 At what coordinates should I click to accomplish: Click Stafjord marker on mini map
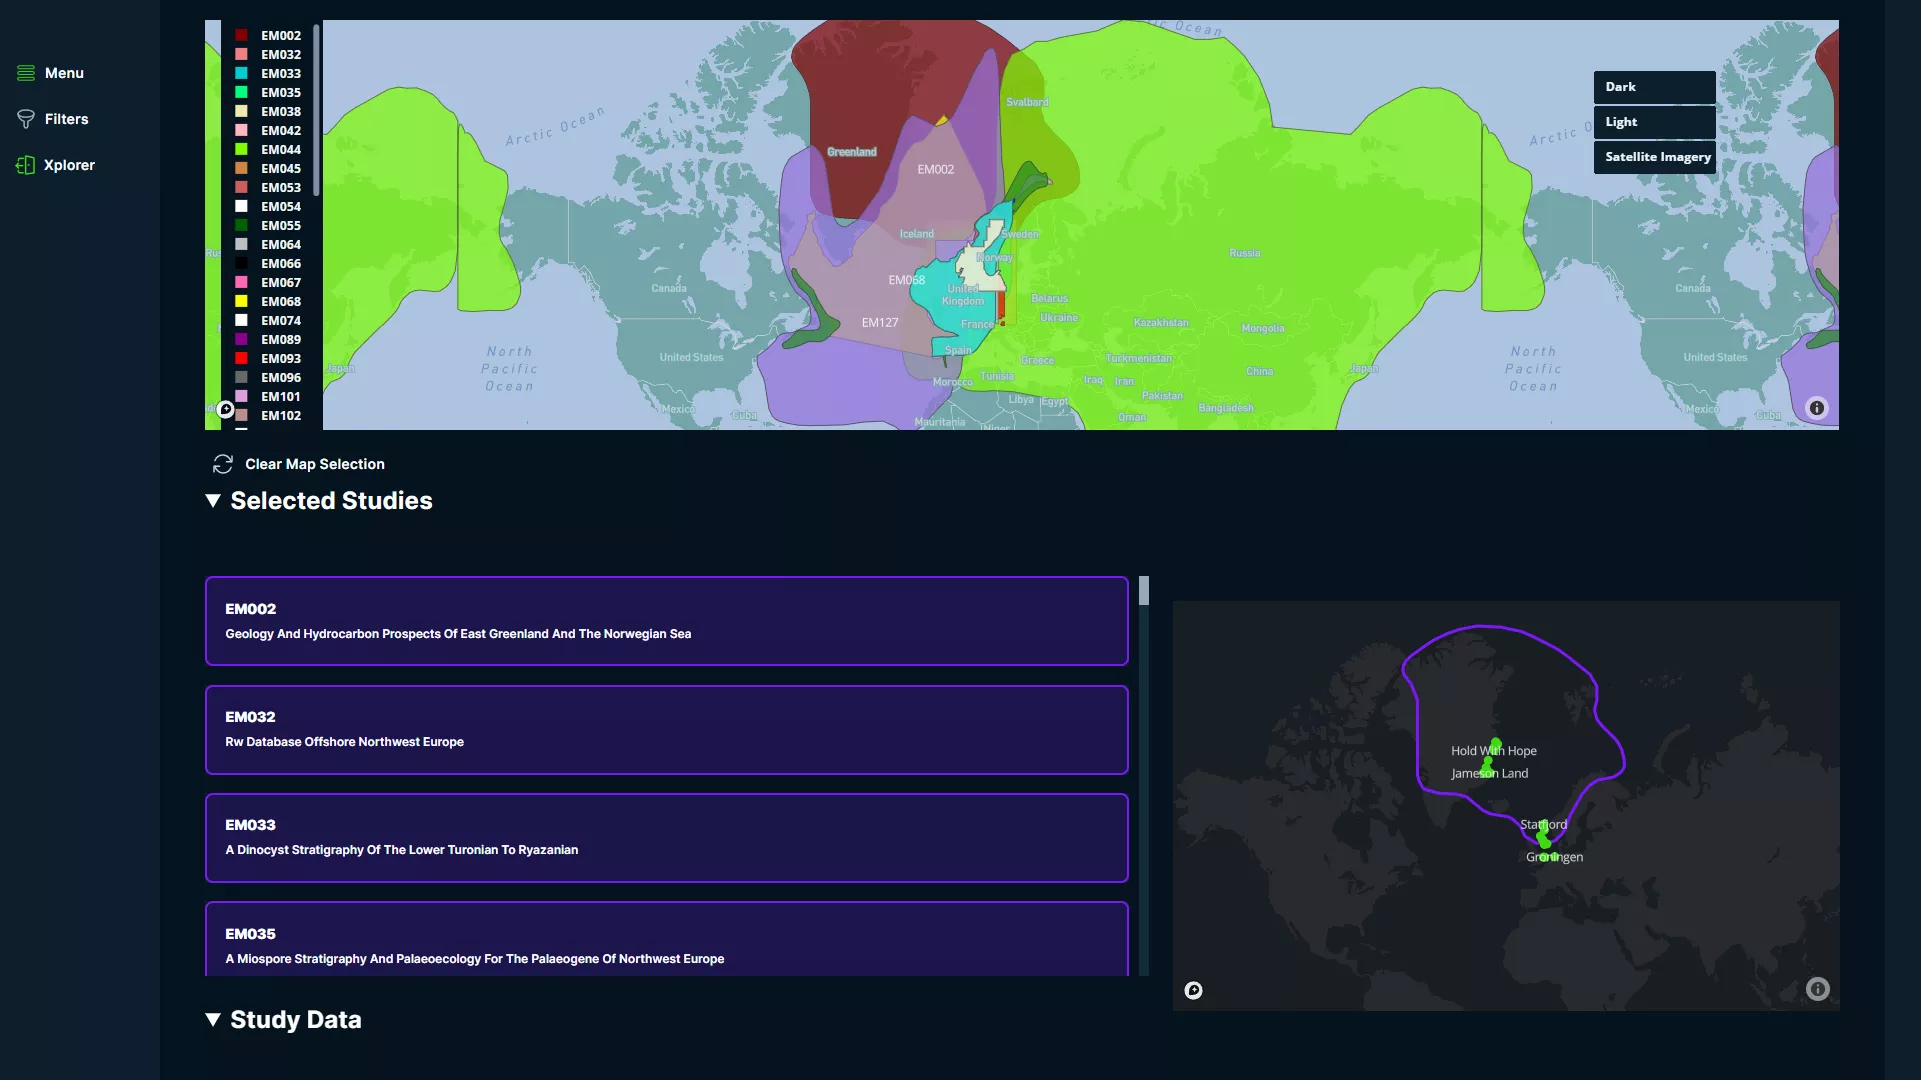point(1543,828)
